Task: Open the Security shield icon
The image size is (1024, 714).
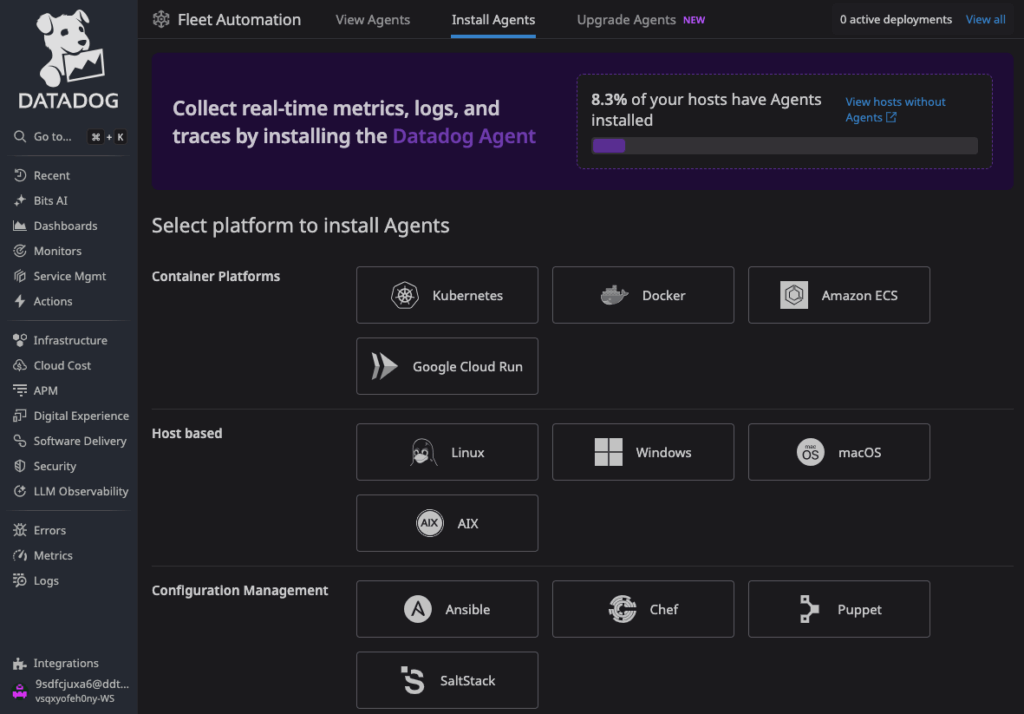Action: (x=20, y=466)
